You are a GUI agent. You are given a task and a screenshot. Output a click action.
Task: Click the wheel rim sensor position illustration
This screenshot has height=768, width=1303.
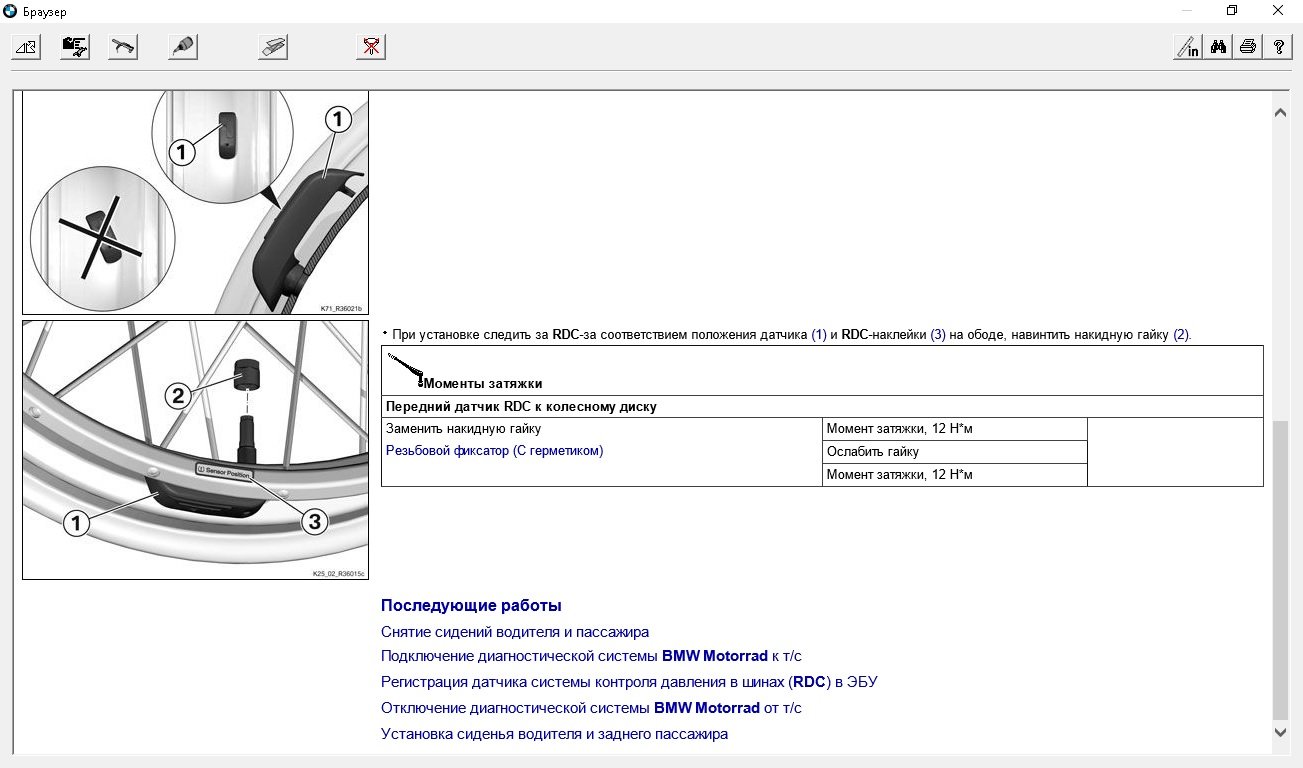click(x=195, y=449)
